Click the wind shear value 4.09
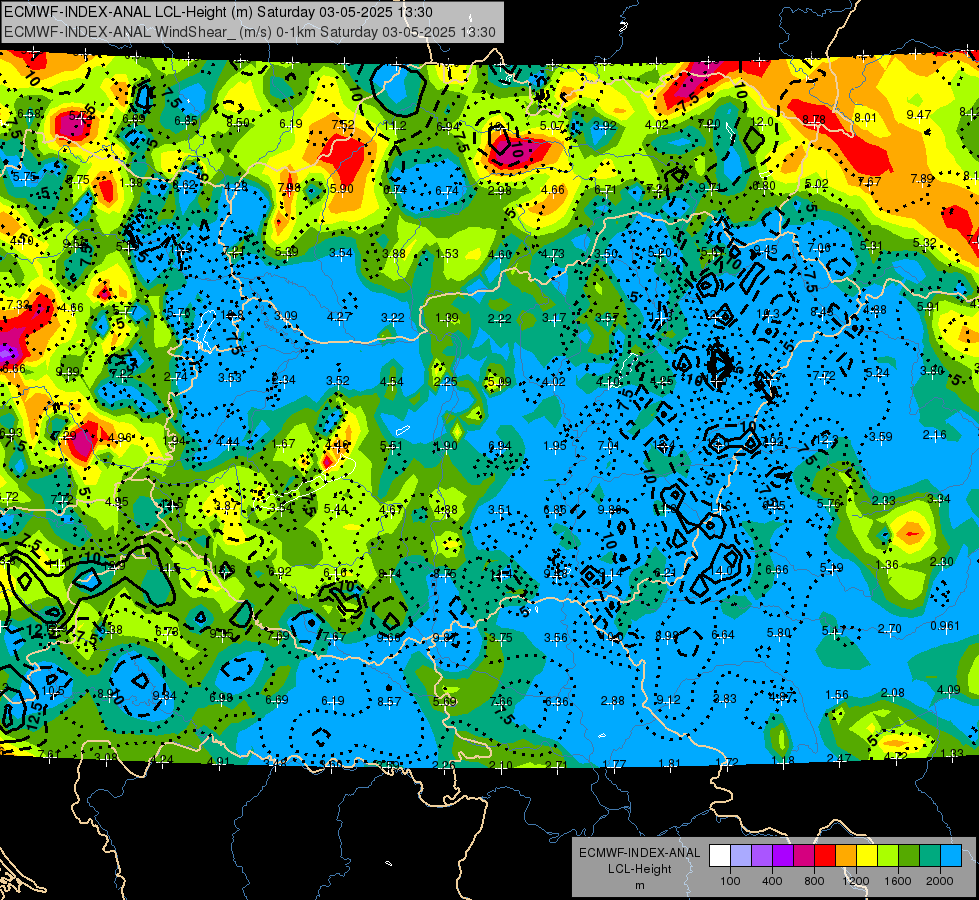 [949, 690]
